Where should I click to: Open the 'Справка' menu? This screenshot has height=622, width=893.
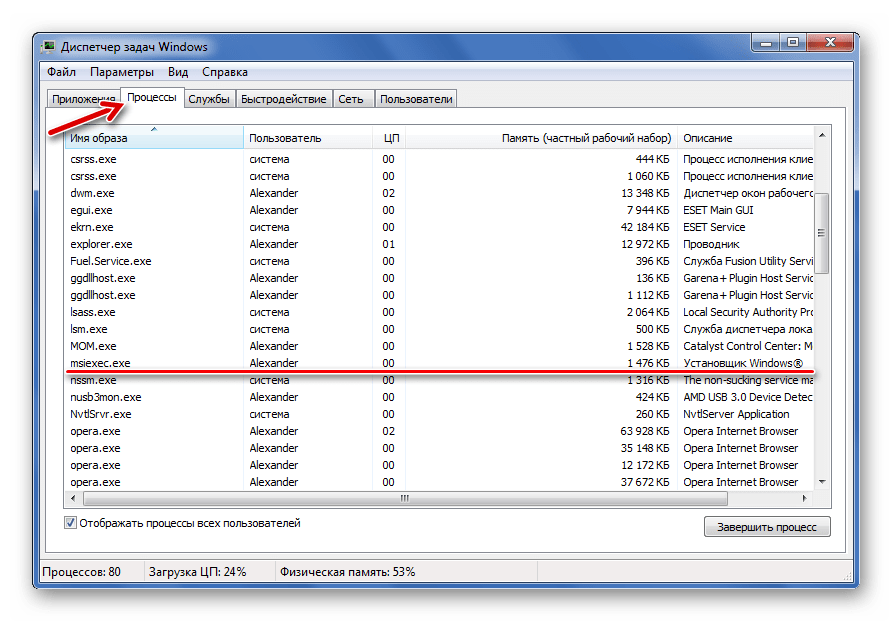(225, 72)
